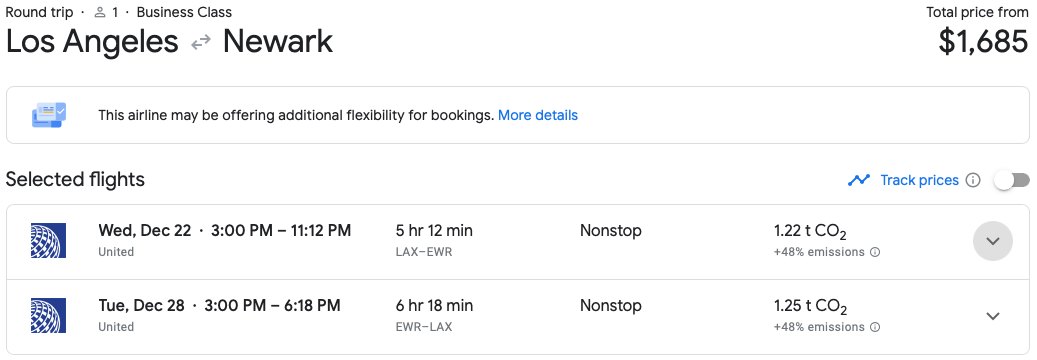Select the Tue, Dec 28 return flight row
The height and width of the screenshot is (360, 1037).
(518, 317)
